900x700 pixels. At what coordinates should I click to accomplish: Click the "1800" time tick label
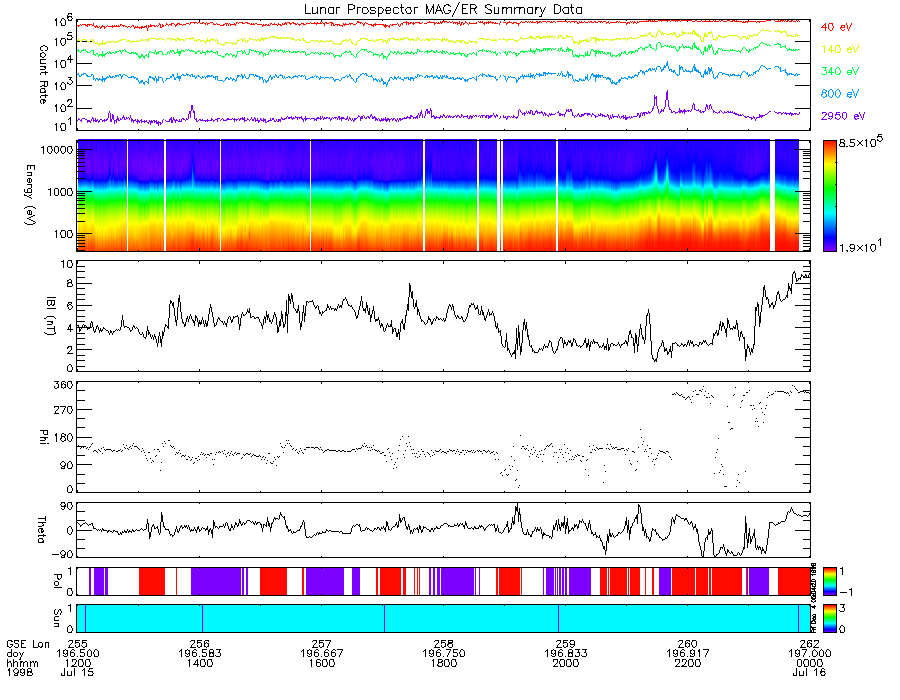444,663
